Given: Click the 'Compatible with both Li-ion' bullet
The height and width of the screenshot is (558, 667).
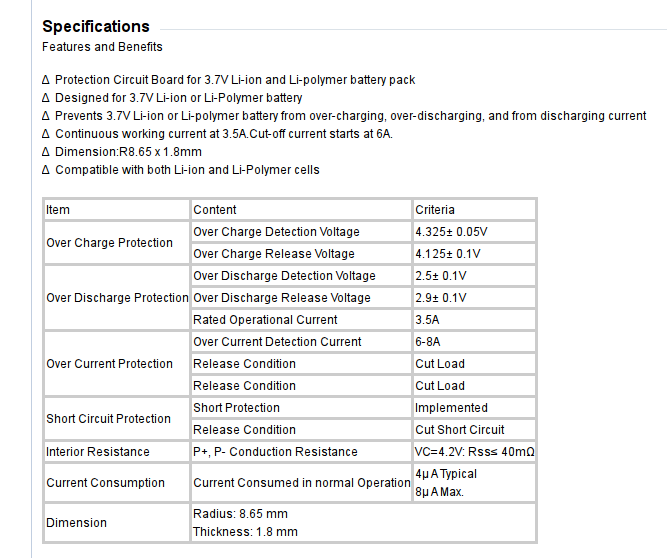Looking at the screenshot, I should 181,170.
